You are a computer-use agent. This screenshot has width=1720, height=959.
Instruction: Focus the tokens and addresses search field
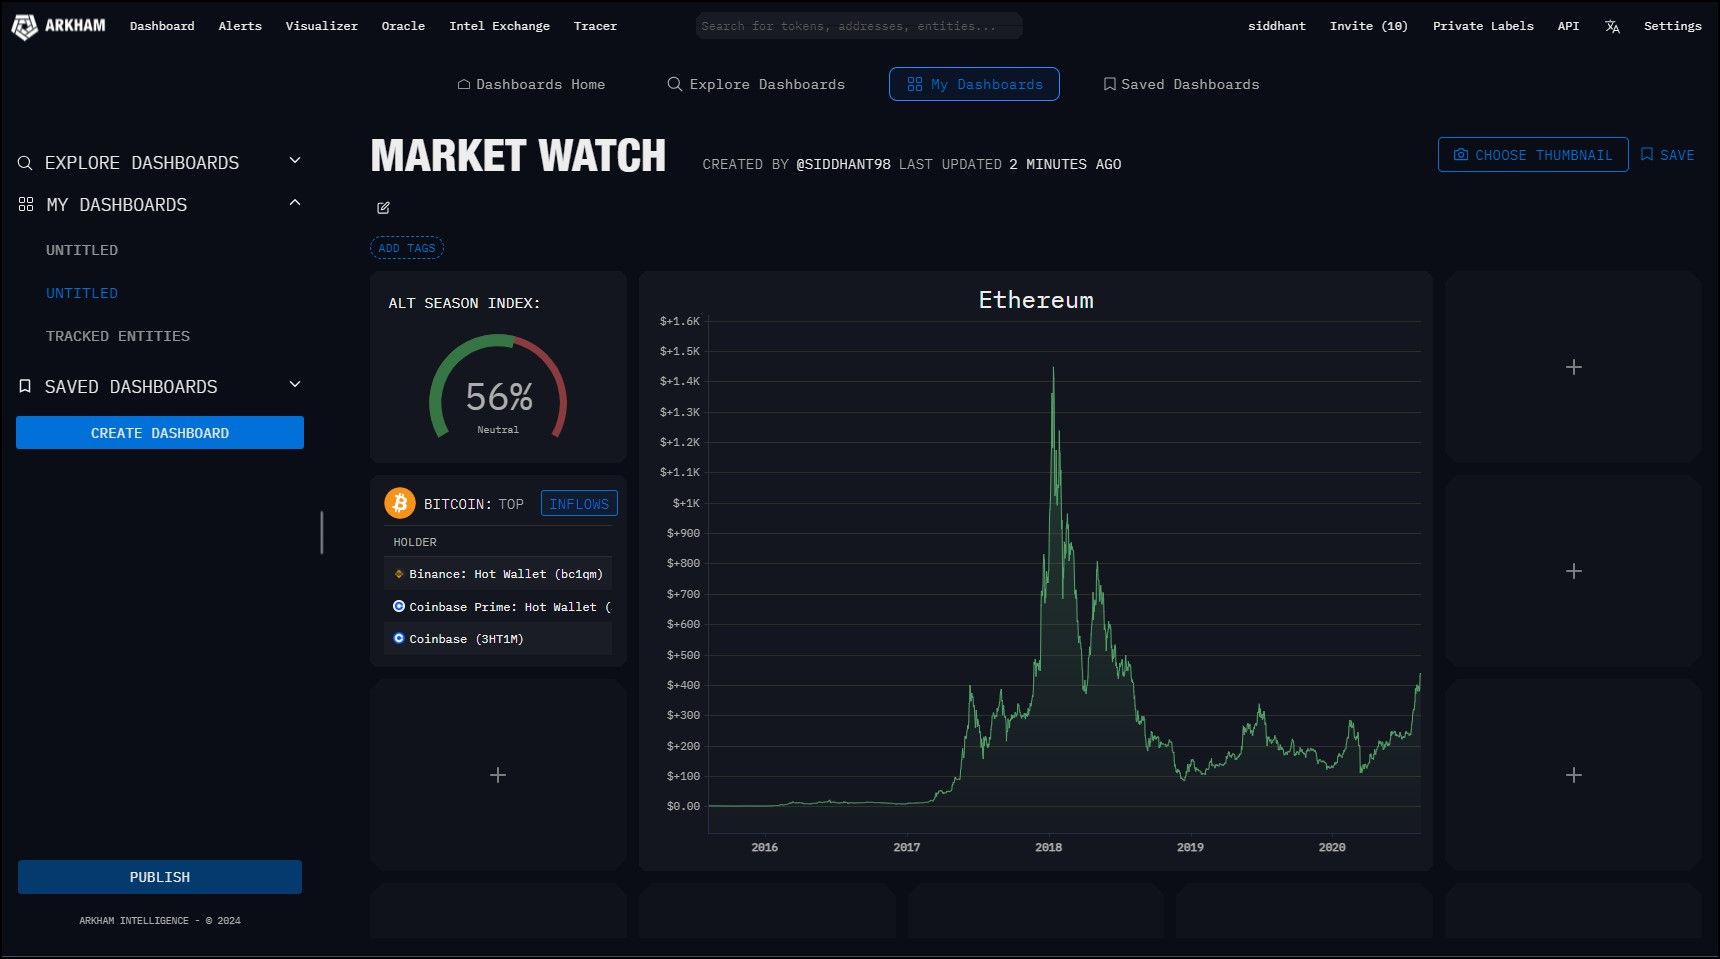pos(858,26)
